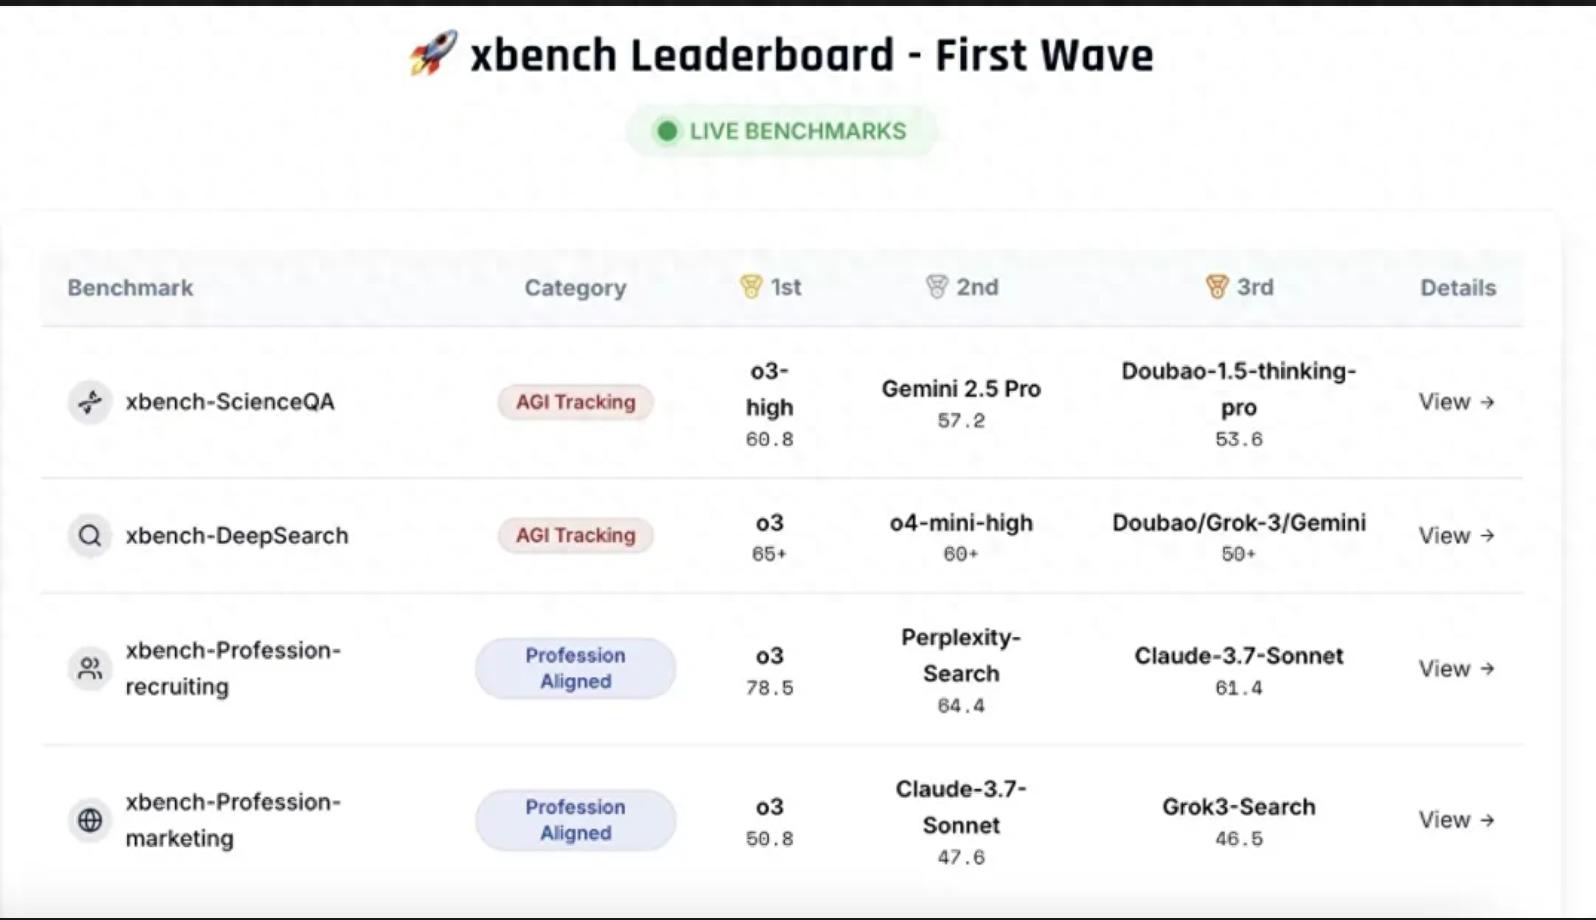Click the ScienceQA sparkle icon
This screenshot has height=920, width=1596.
coord(90,402)
